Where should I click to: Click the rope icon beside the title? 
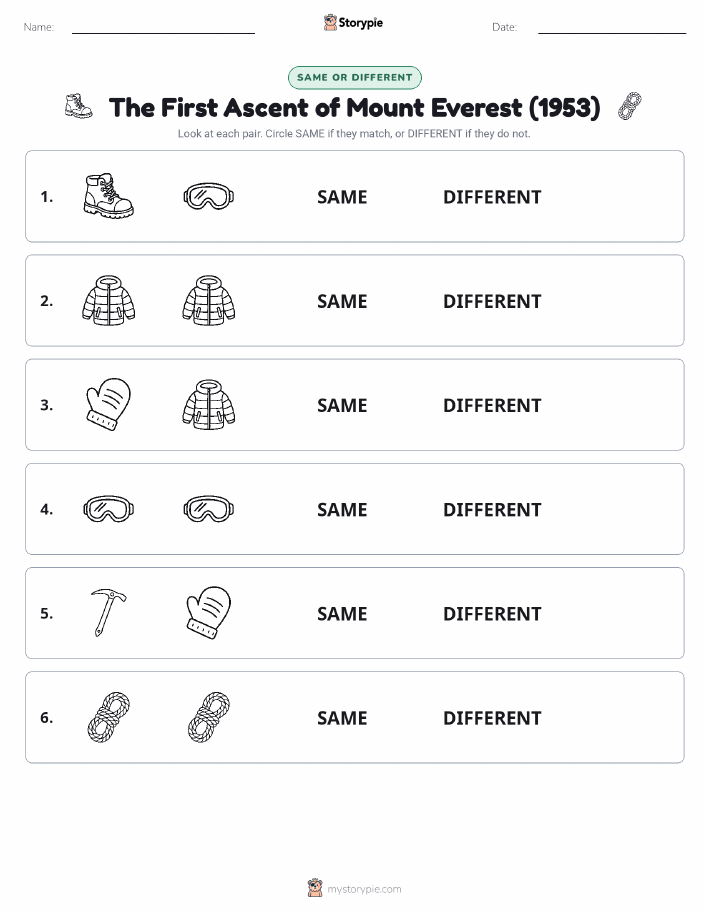pyautogui.click(x=629, y=106)
